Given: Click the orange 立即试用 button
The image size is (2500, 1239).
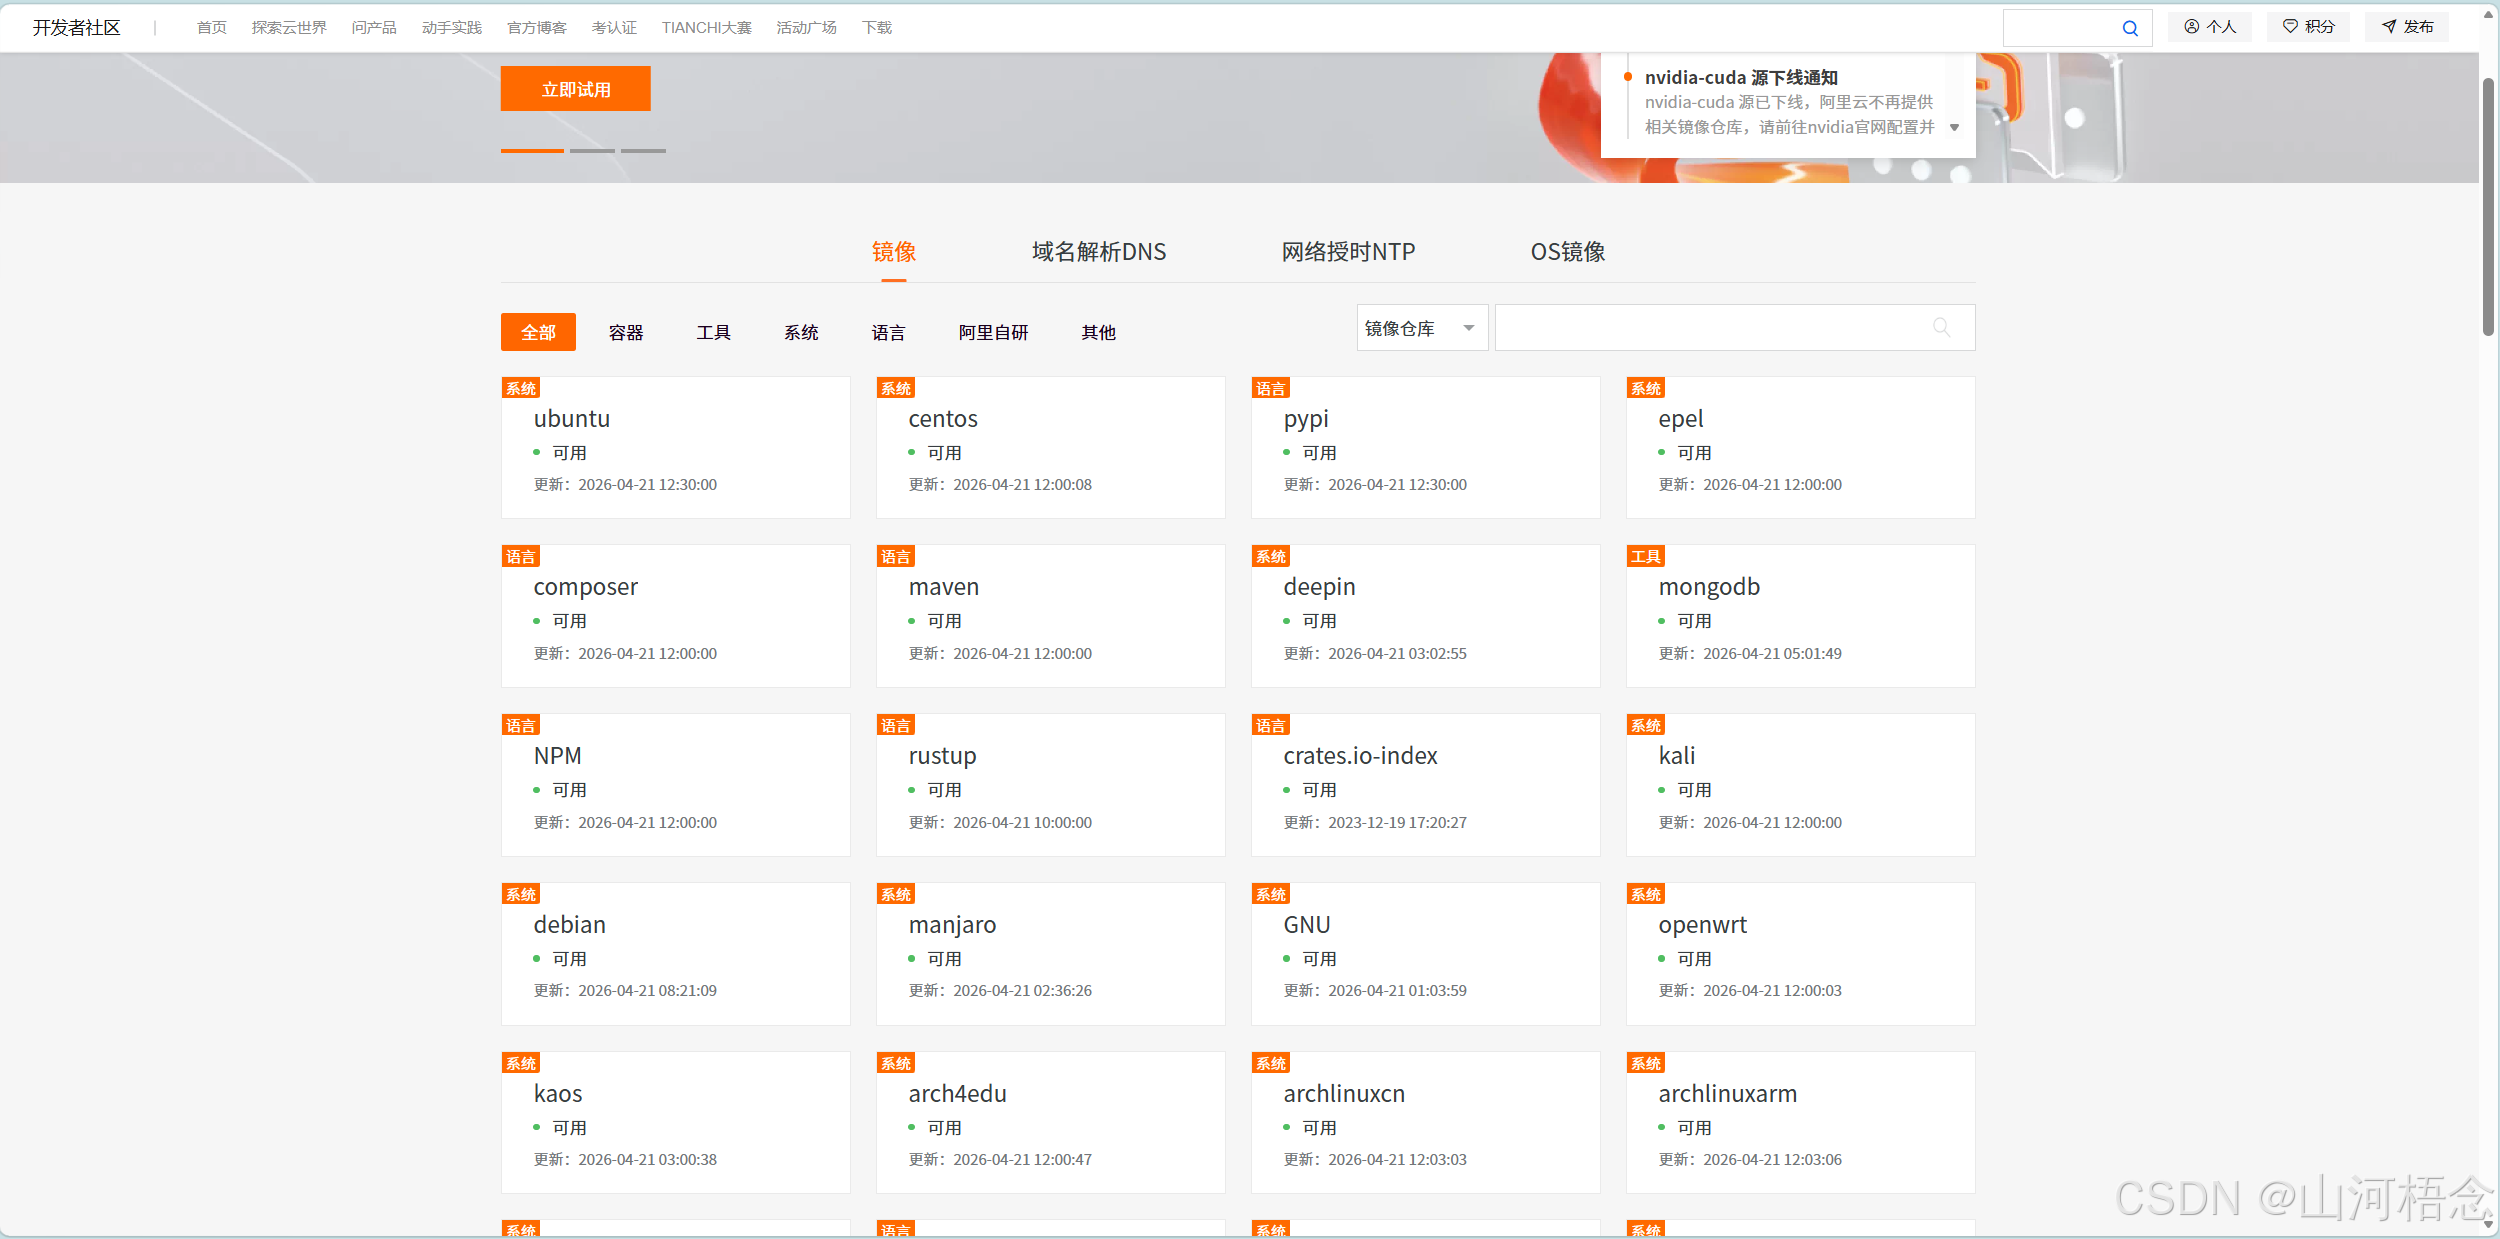Looking at the screenshot, I should (576, 89).
